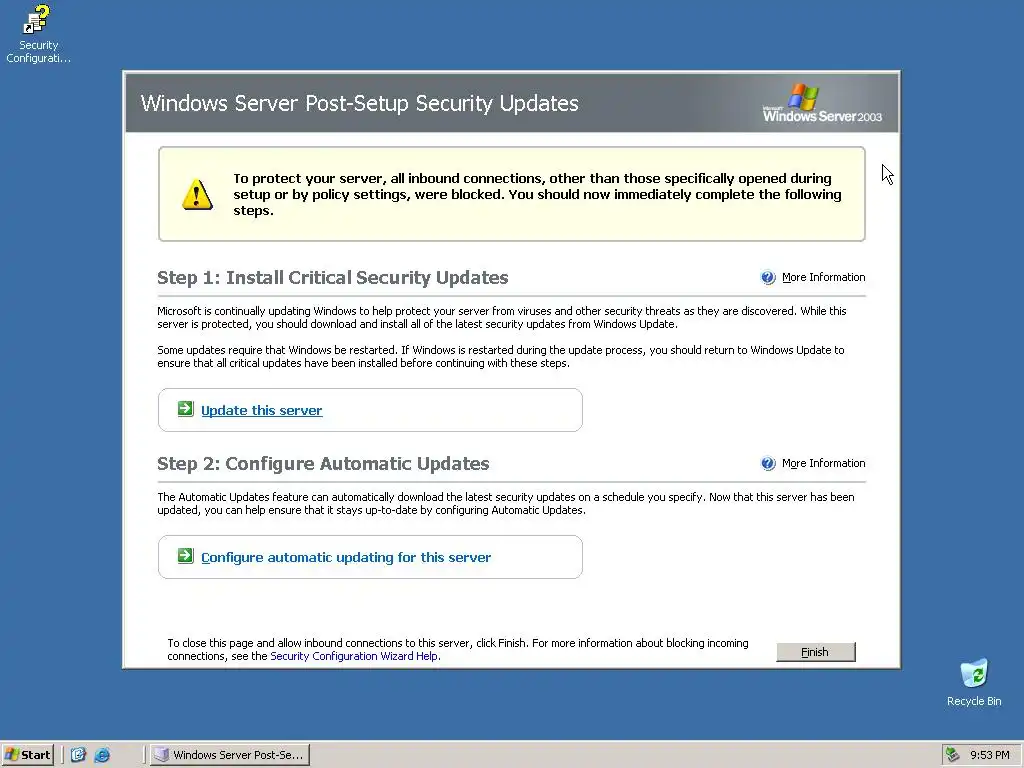
Task: Open the Update this server link
Action: coord(261,410)
